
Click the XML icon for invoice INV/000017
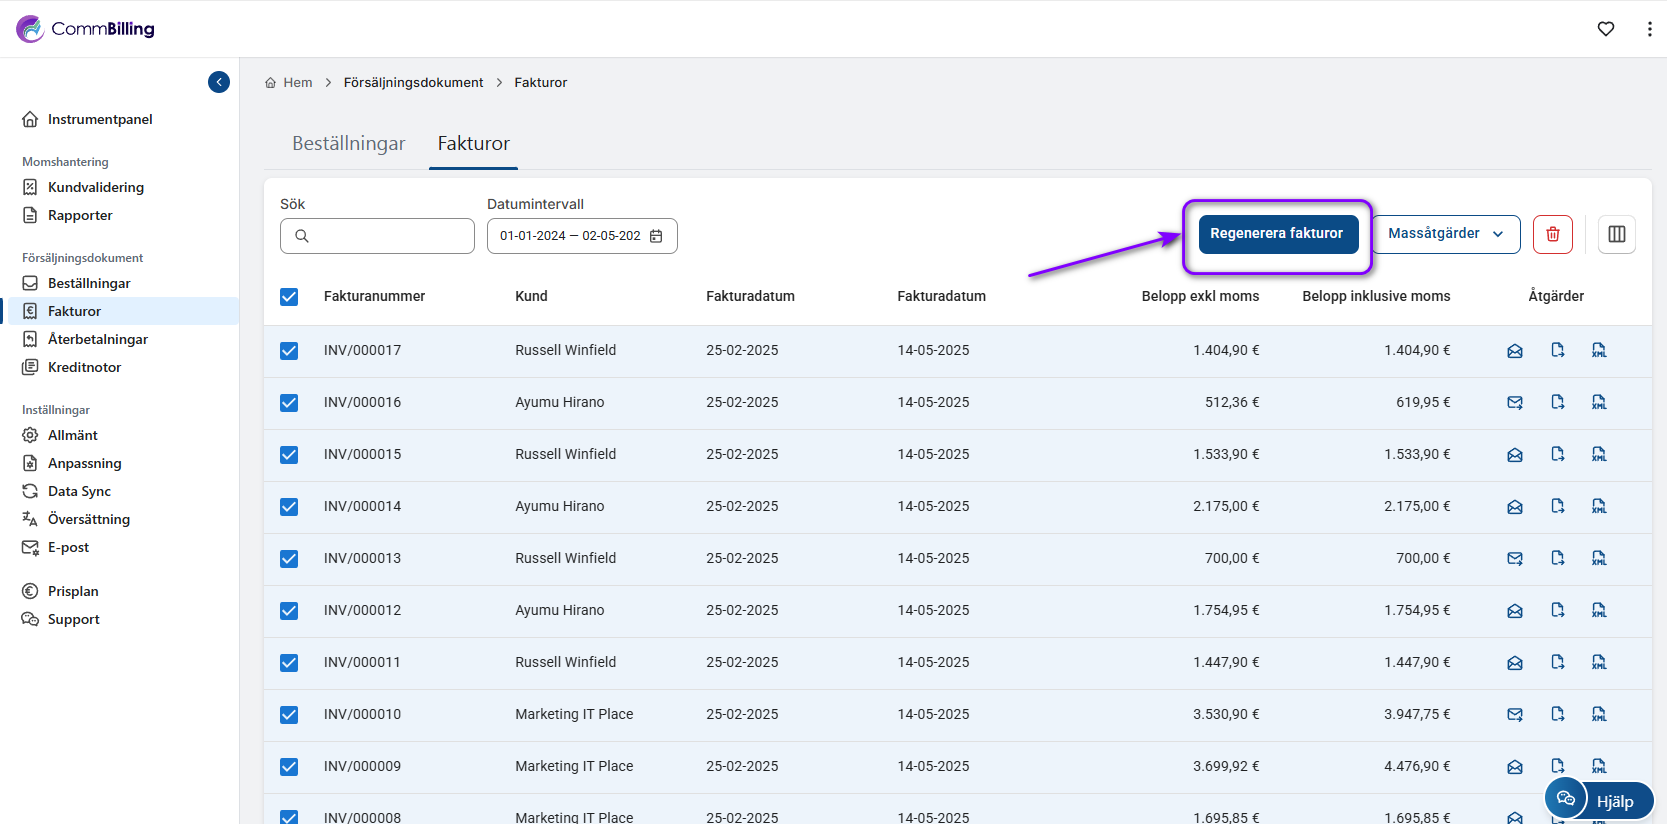(1599, 350)
